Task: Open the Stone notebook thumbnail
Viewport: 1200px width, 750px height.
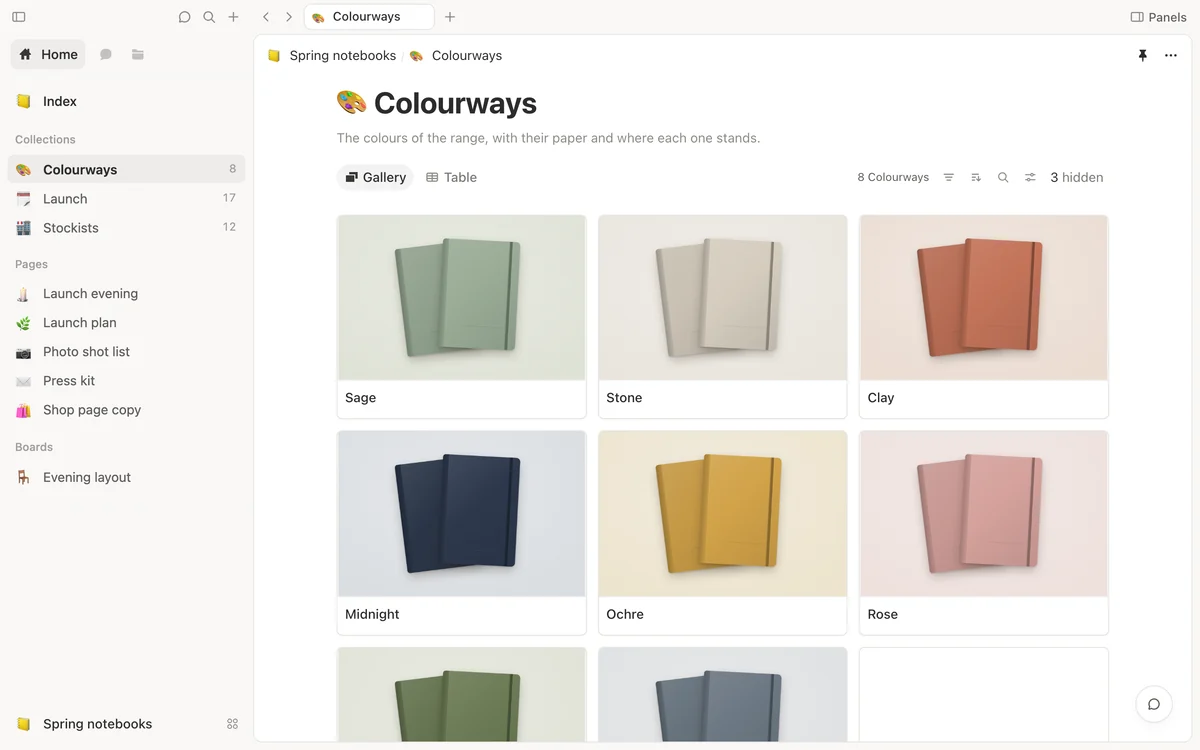Action: 723,298
